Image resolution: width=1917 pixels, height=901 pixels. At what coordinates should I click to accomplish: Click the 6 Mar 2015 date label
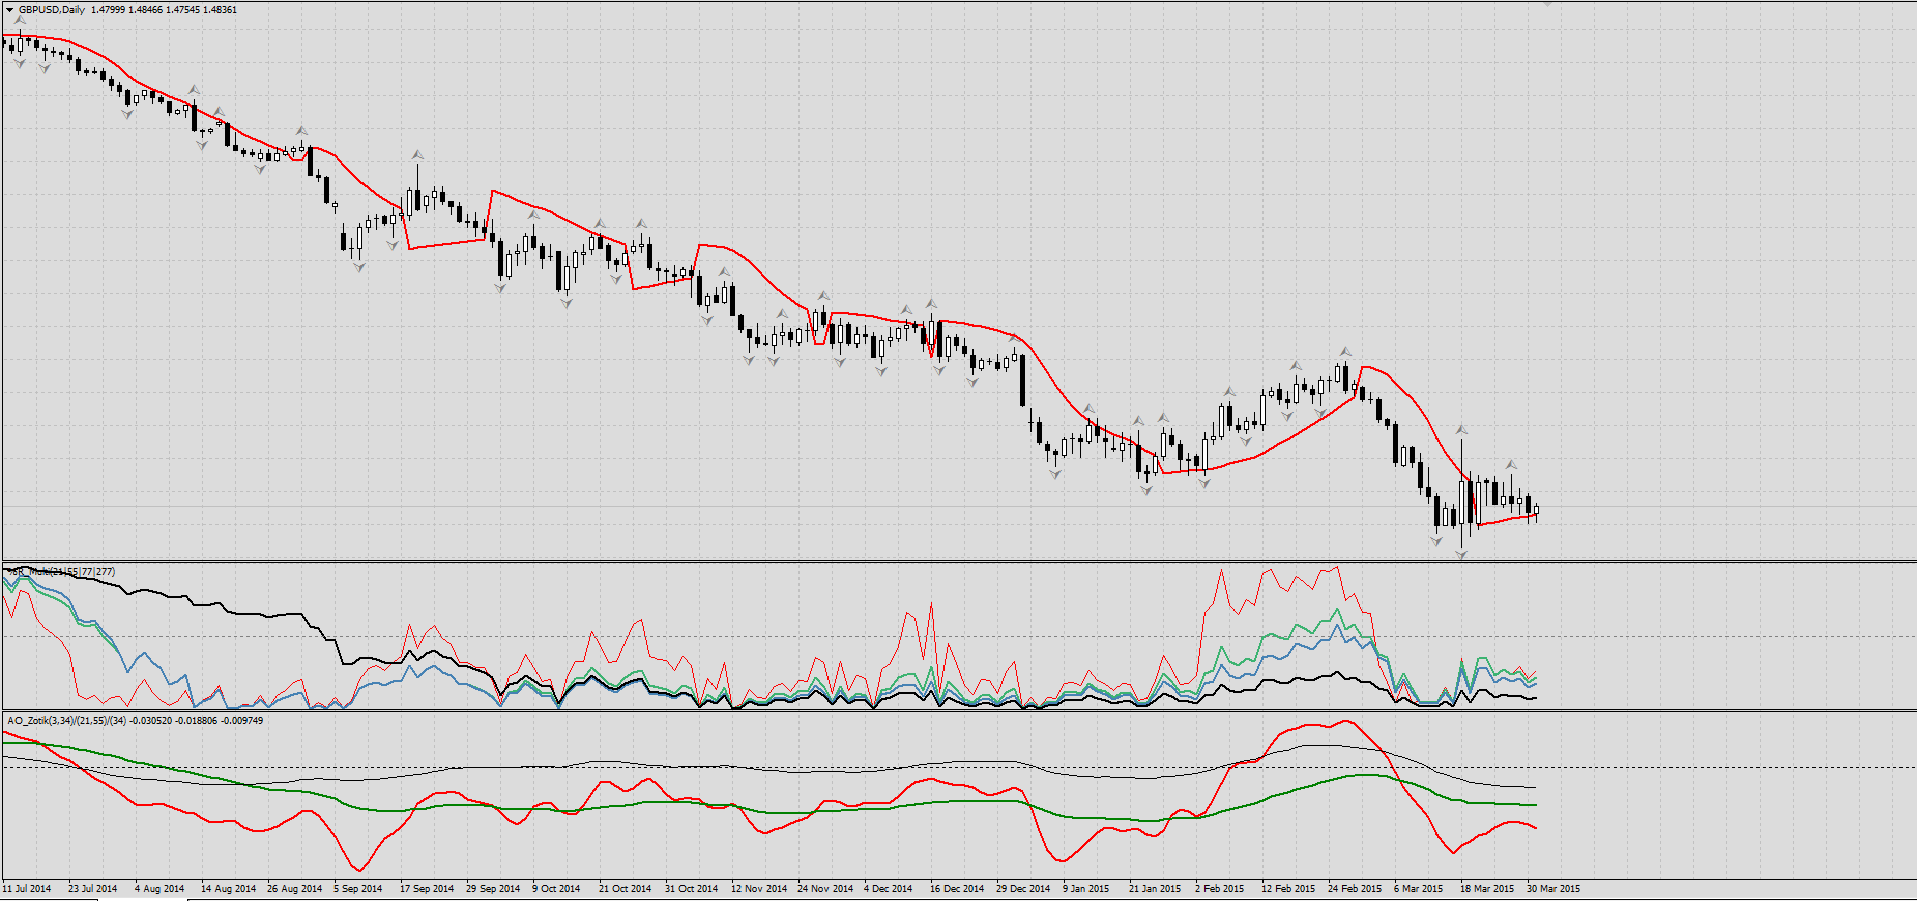tap(1419, 888)
